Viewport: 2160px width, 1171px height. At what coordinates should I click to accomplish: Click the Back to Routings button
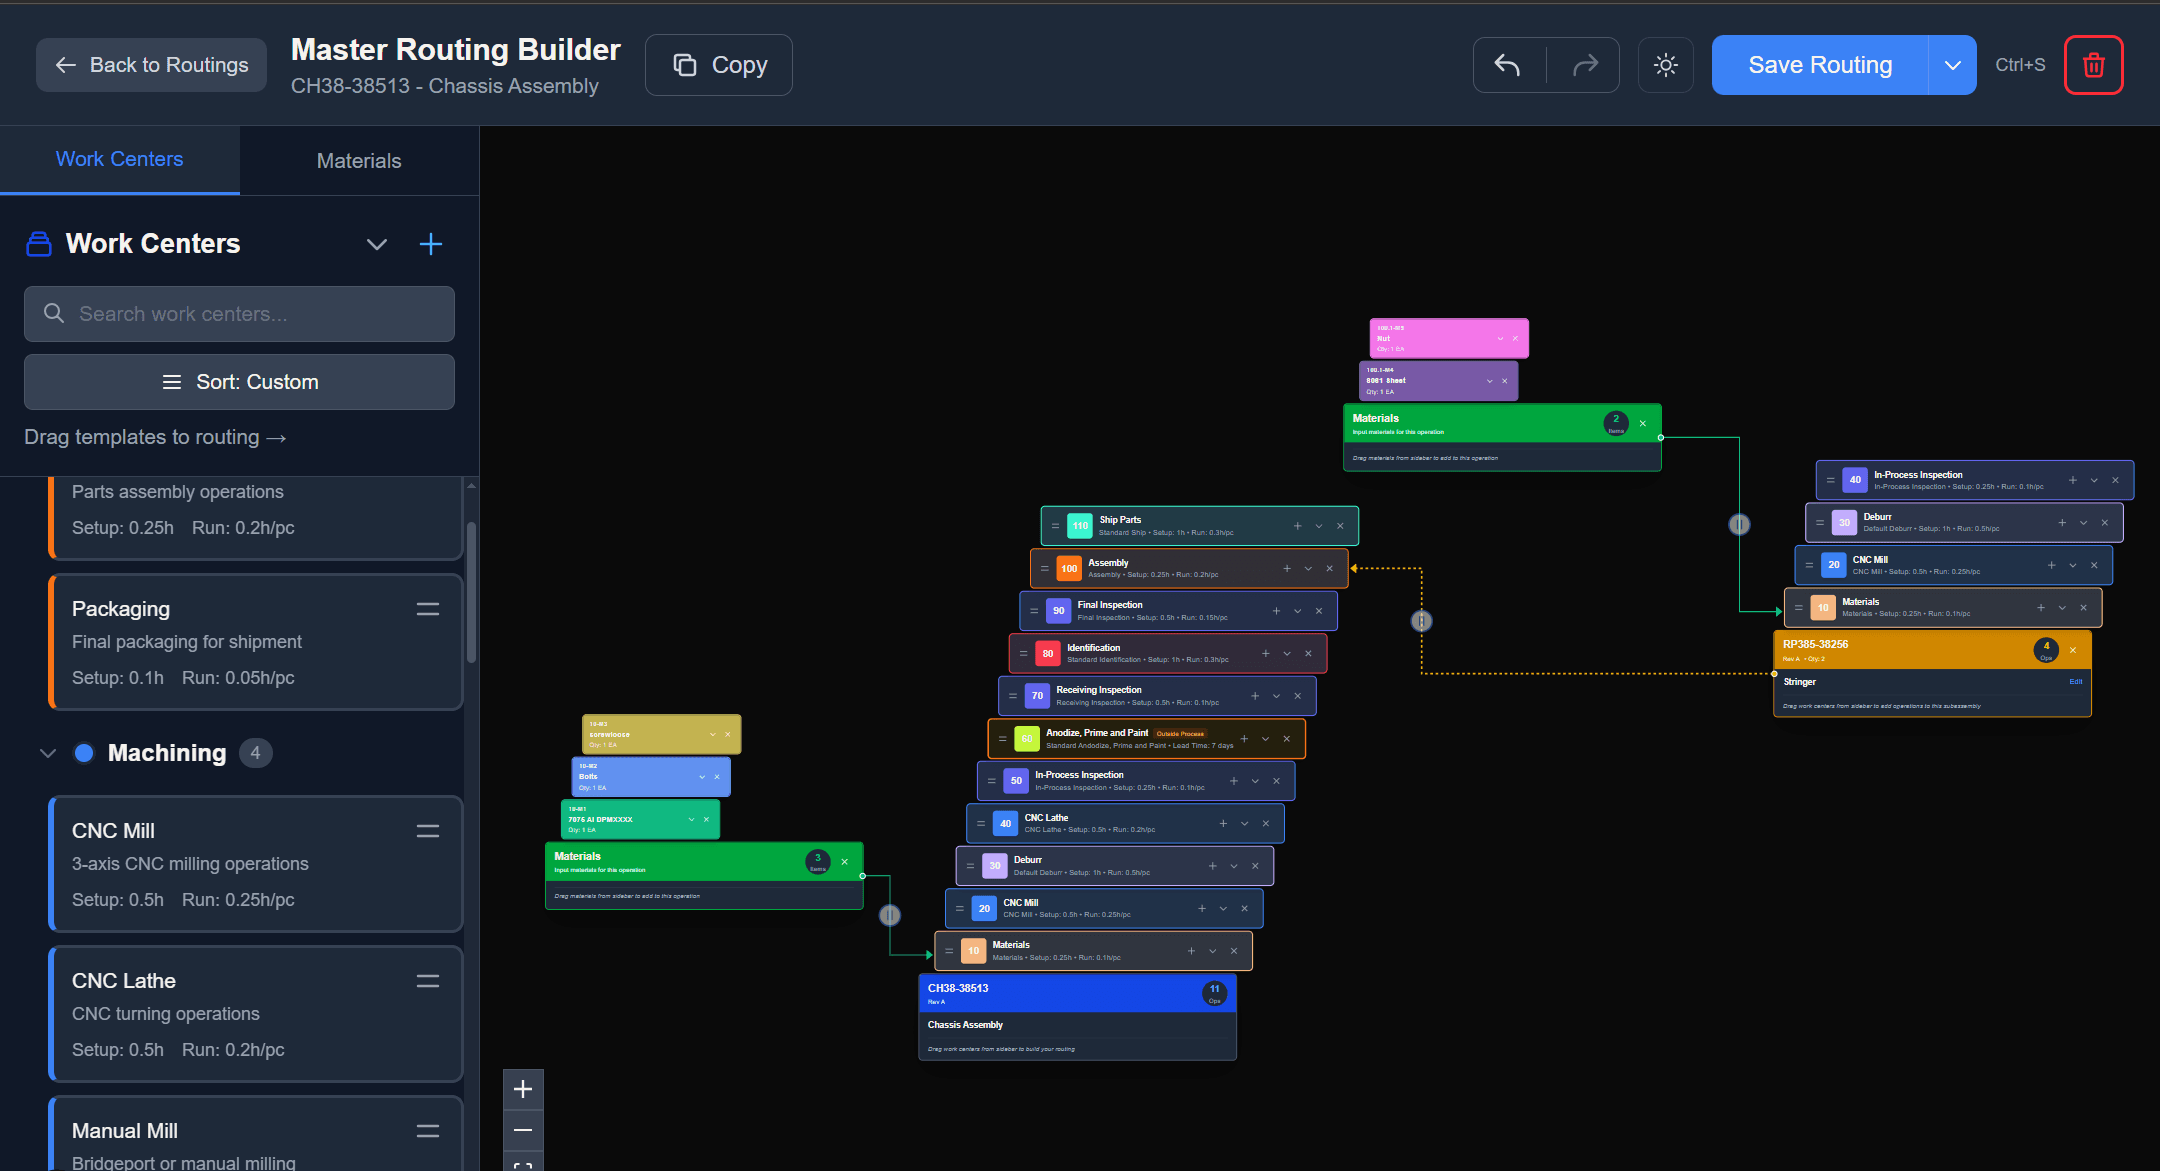click(x=151, y=64)
